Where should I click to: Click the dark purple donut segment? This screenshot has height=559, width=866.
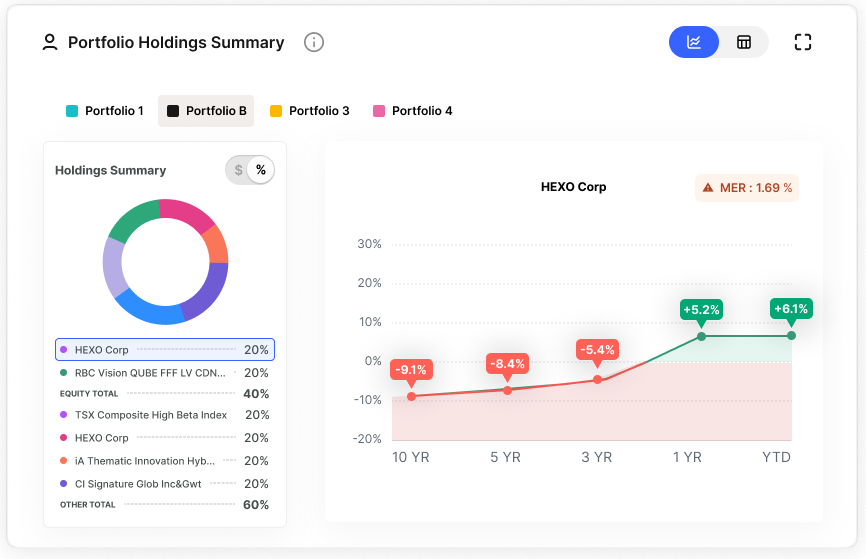(x=209, y=292)
